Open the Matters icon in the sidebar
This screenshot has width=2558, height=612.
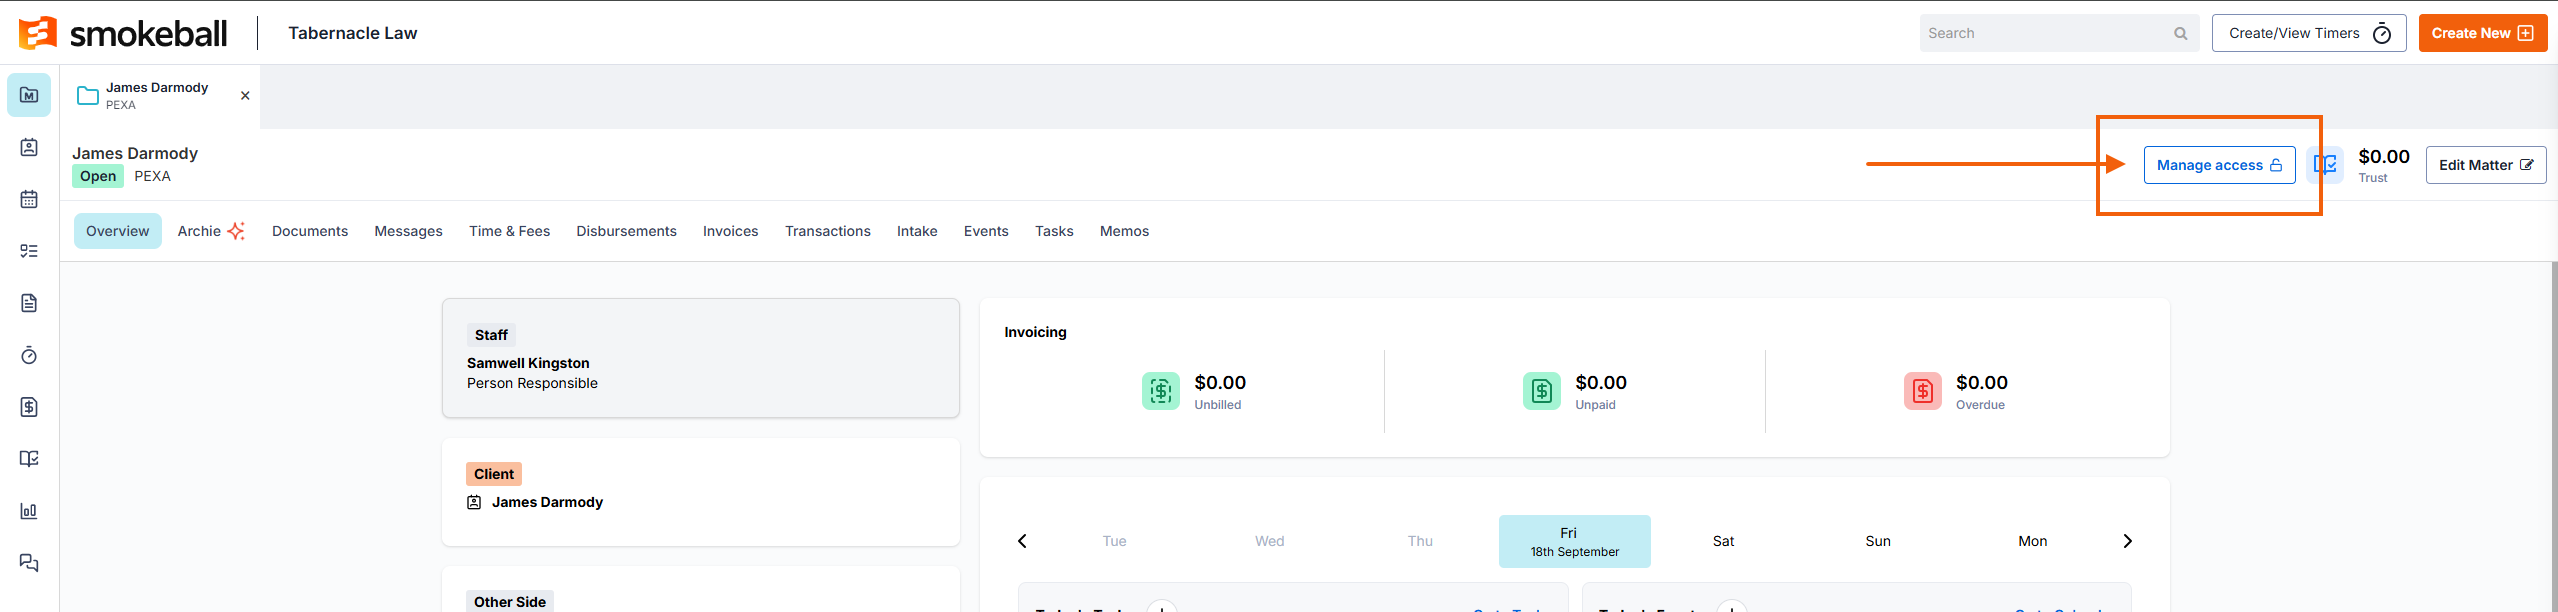29,95
